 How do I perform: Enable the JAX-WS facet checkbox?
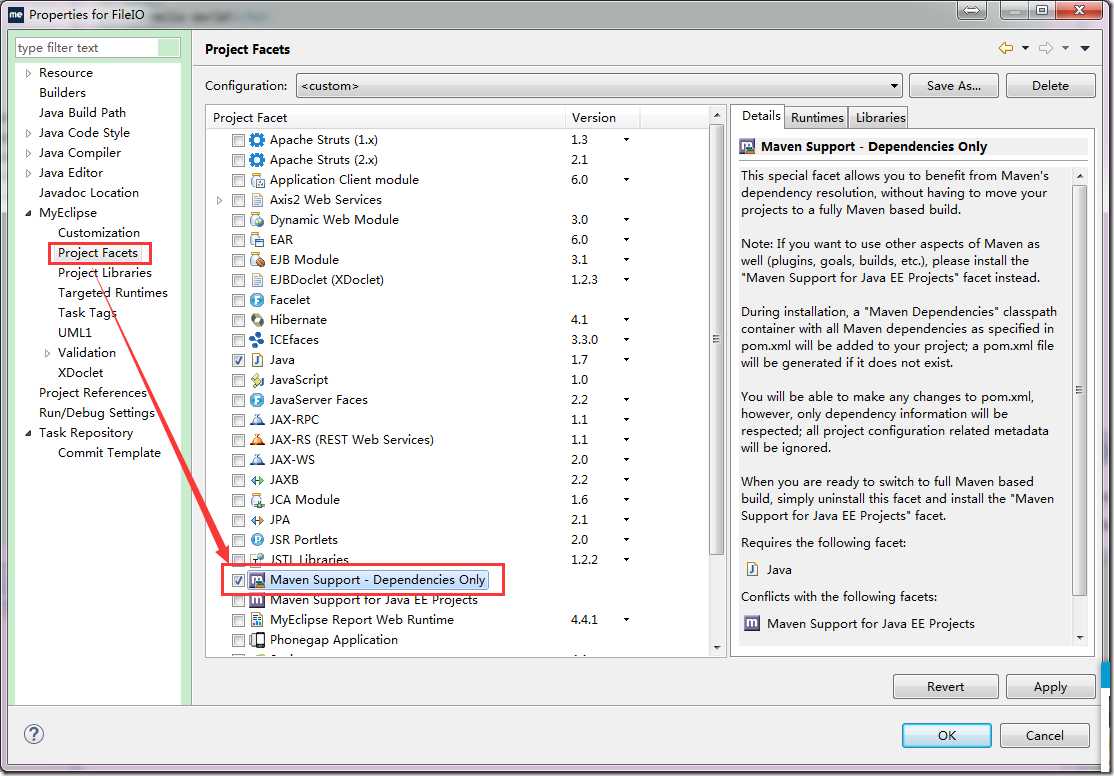[x=238, y=460]
